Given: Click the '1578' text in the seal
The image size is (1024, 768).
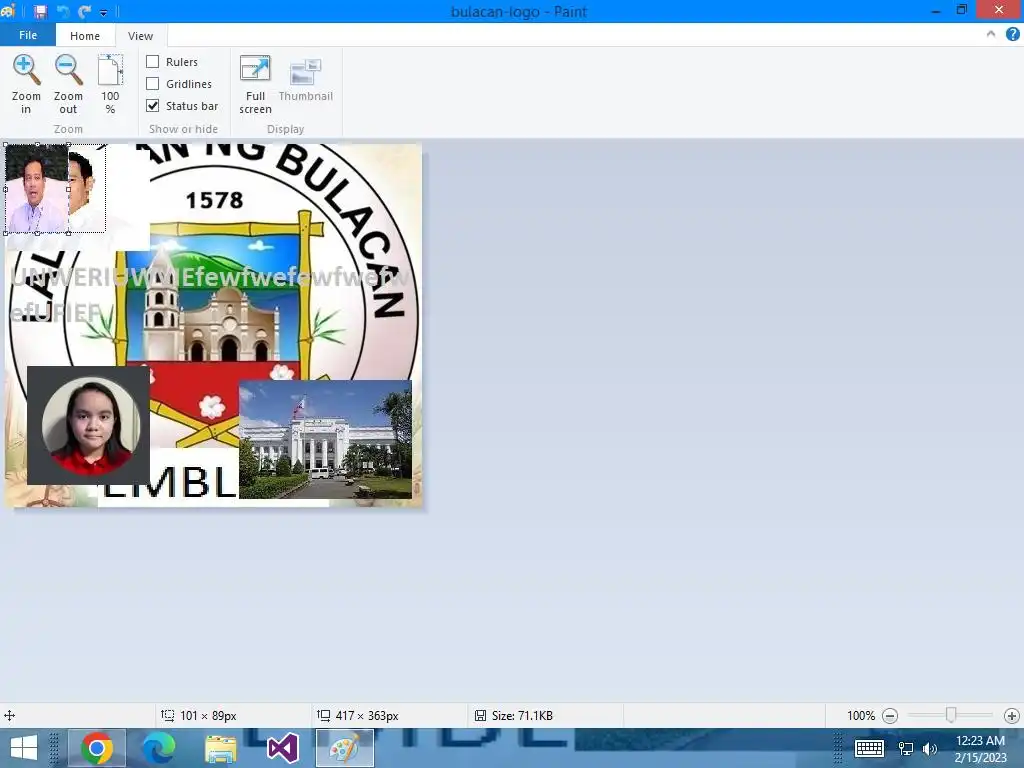Looking at the screenshot, I should point(214,200).
